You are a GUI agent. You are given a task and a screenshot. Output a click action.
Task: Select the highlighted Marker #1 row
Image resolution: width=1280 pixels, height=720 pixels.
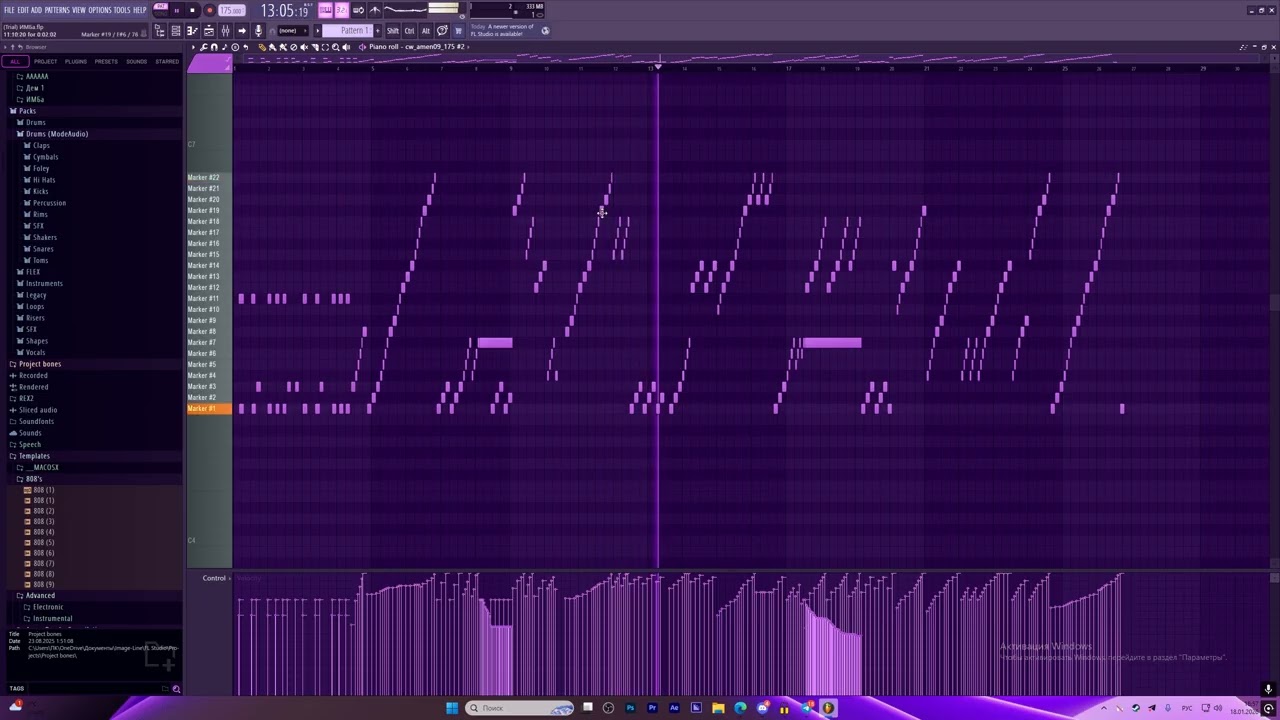tap(209, 409)
